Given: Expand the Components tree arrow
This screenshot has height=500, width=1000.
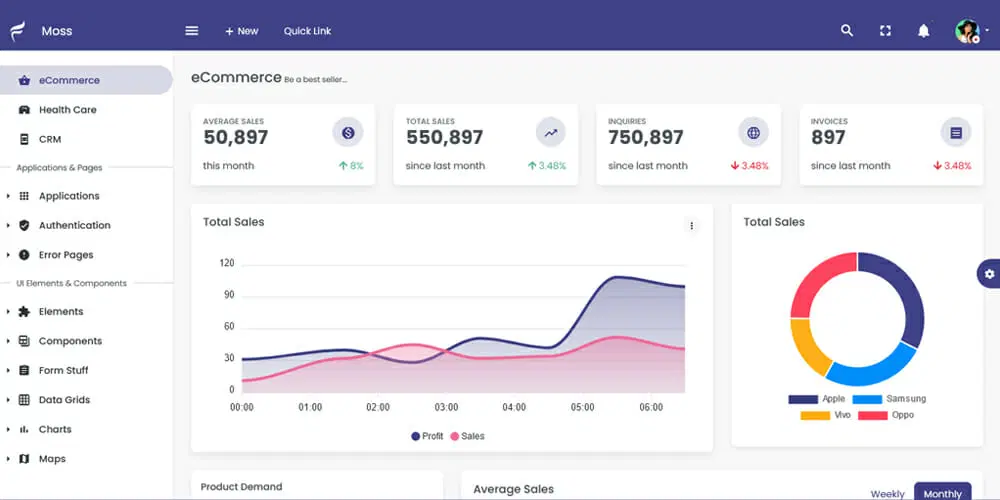Looking at the screenshot, I should pos(8,341).
